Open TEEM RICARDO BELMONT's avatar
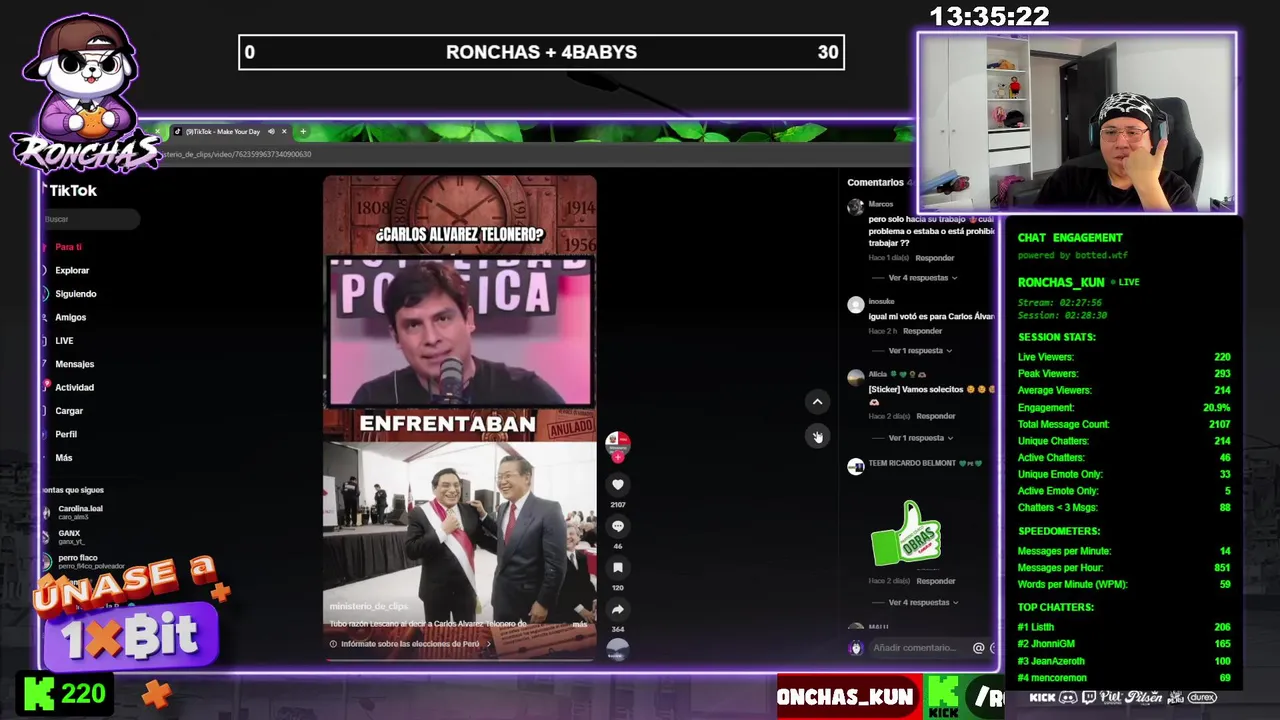1280x720 pixels. tap(855, 466)
